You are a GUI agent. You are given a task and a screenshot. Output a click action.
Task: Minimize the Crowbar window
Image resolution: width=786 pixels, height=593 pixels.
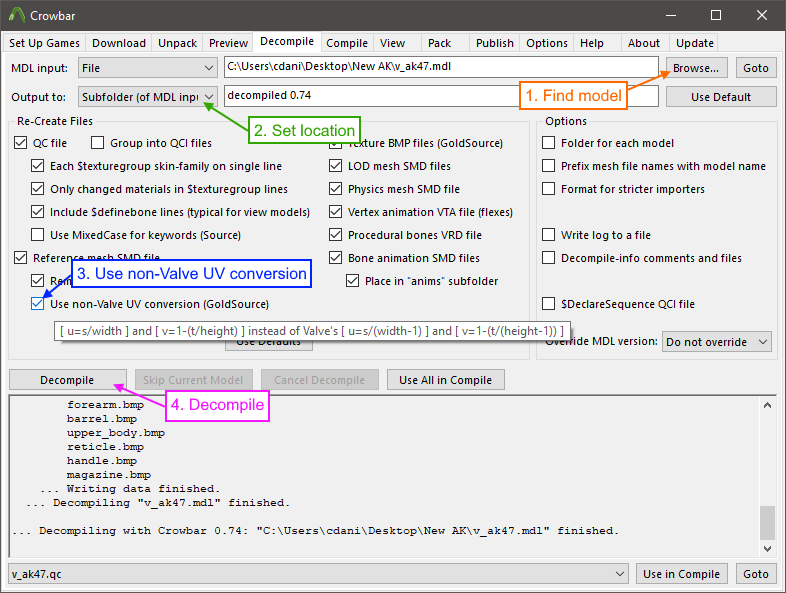(671, 15)
